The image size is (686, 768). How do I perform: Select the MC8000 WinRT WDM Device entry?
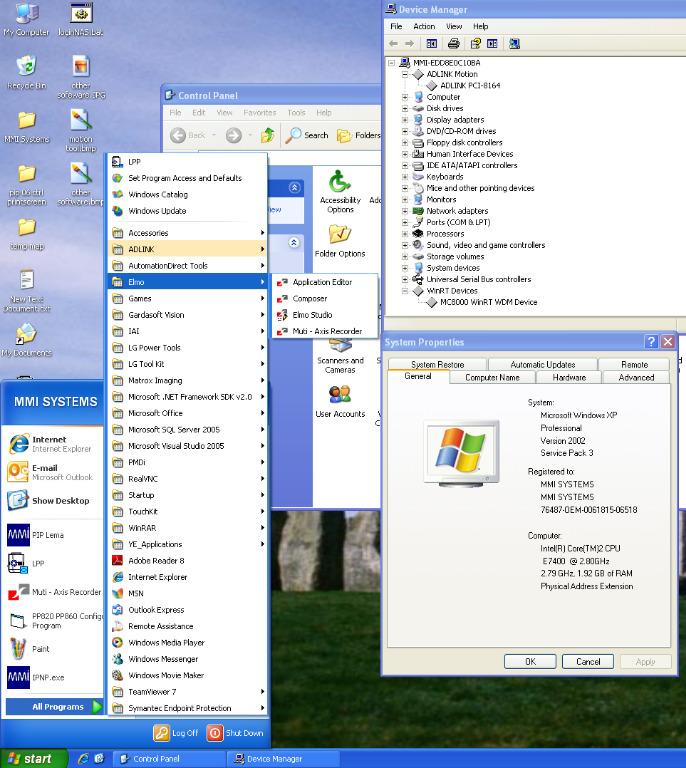pos(490,302)
